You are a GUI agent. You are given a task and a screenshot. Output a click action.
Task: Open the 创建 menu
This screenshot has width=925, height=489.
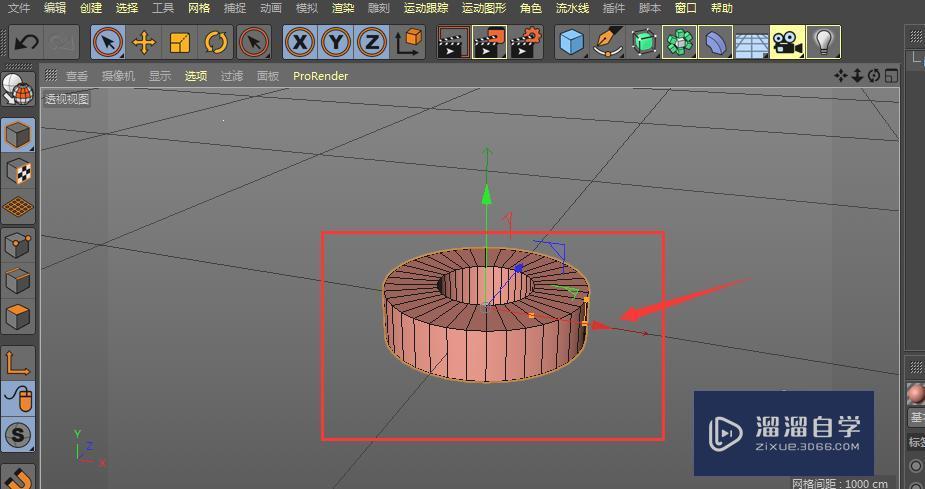point(91,8)
